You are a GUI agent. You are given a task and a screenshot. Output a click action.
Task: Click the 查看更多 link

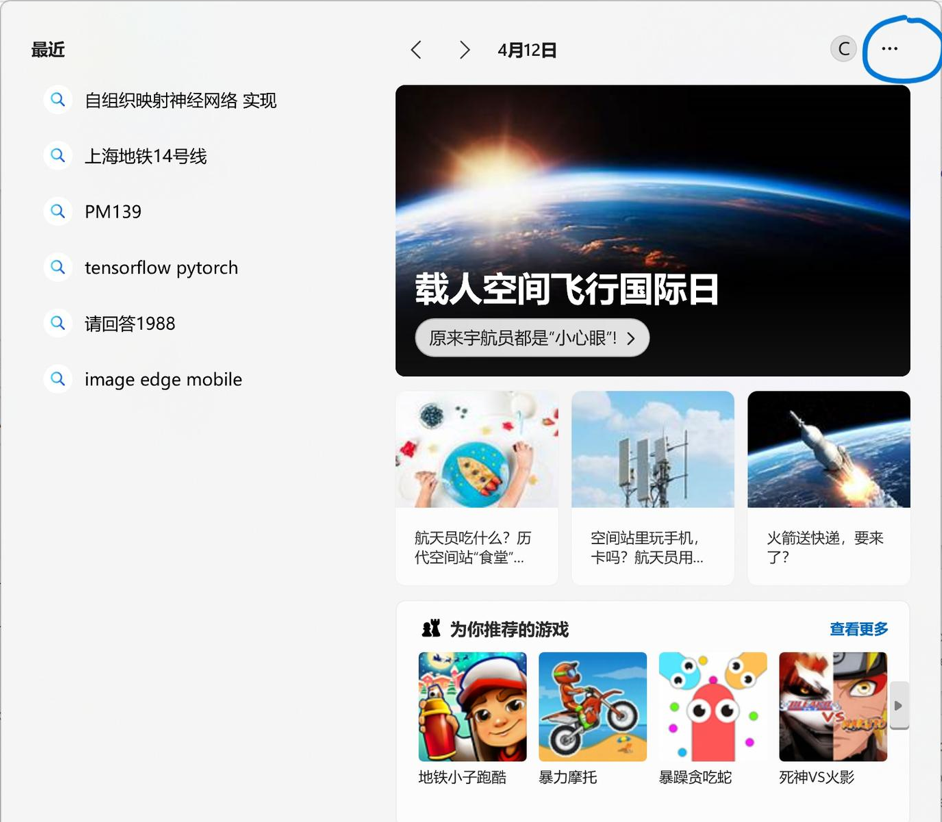(x=858, y=629)
